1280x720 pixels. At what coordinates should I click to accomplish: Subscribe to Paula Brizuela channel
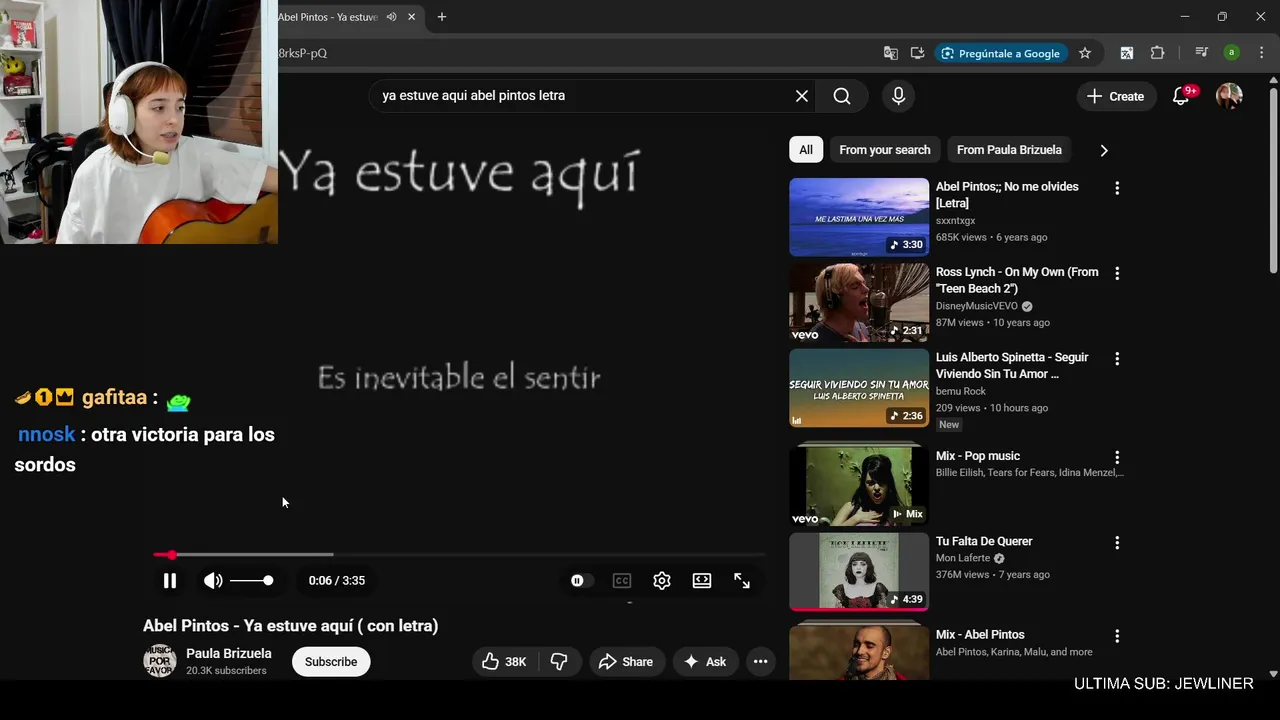pyautogui.click(x=331, y=661)
